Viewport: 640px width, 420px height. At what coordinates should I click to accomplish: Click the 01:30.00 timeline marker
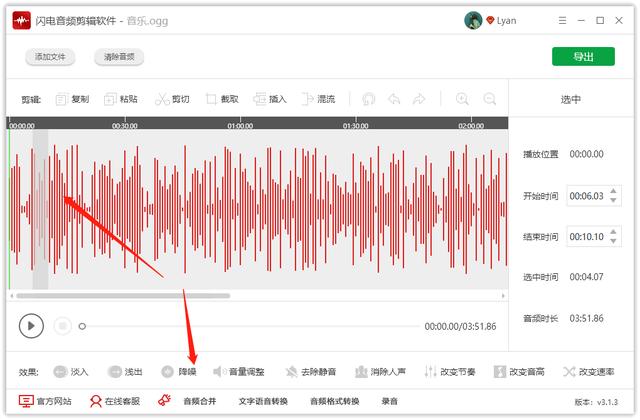(356, 126)
